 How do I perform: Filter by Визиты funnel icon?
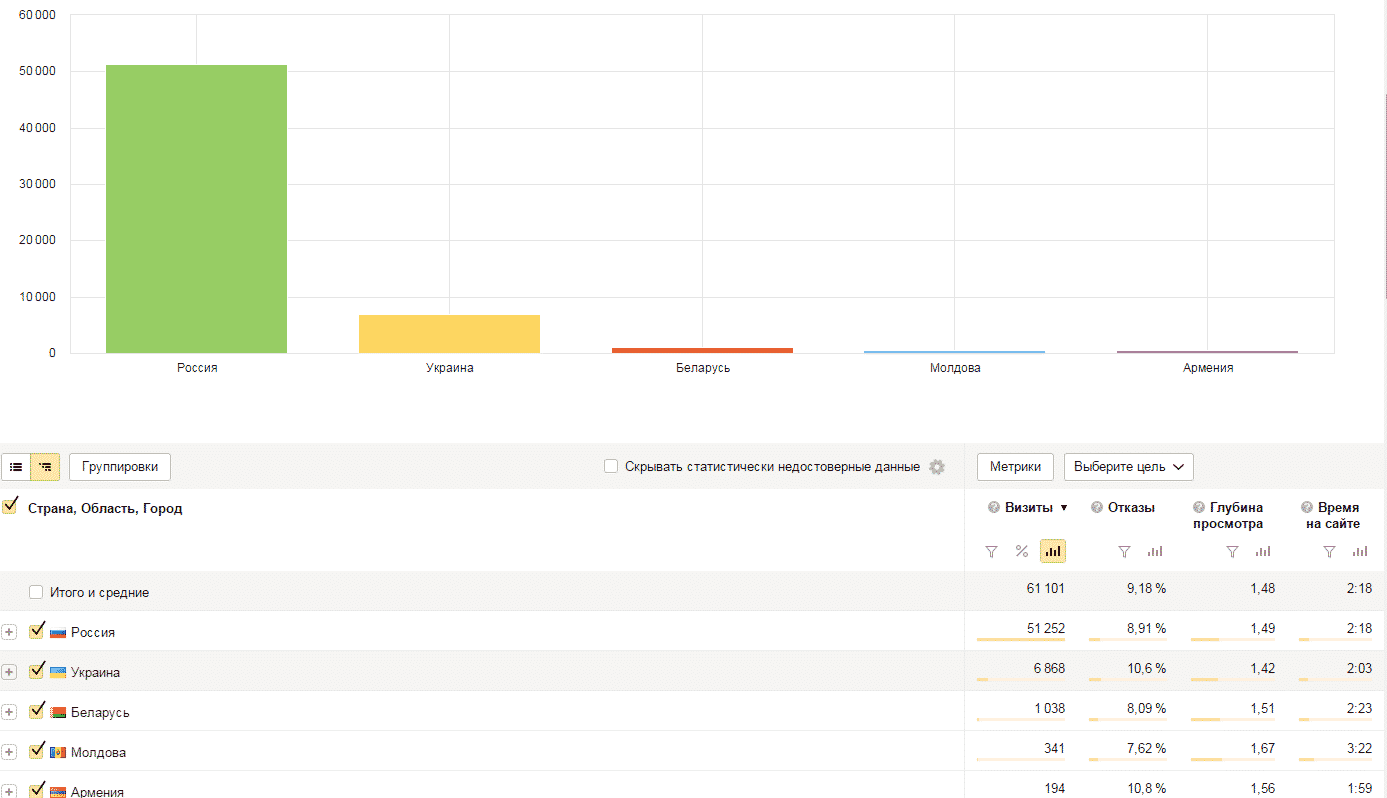(991, 551)
